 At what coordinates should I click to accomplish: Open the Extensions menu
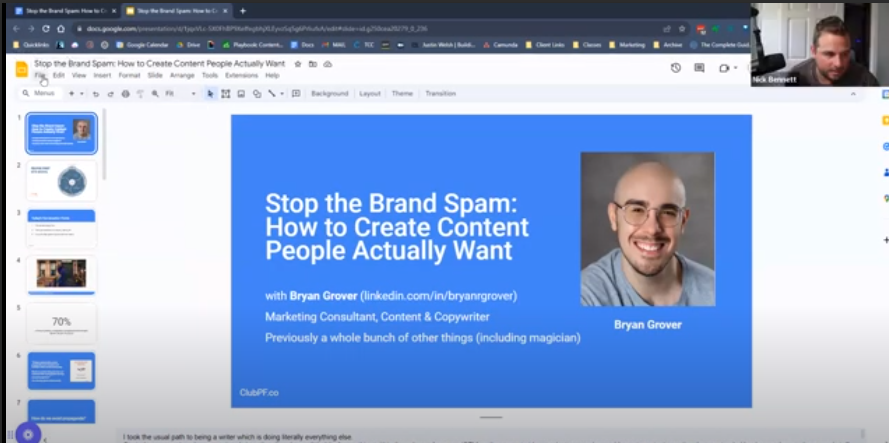click(x=242, y=75)
